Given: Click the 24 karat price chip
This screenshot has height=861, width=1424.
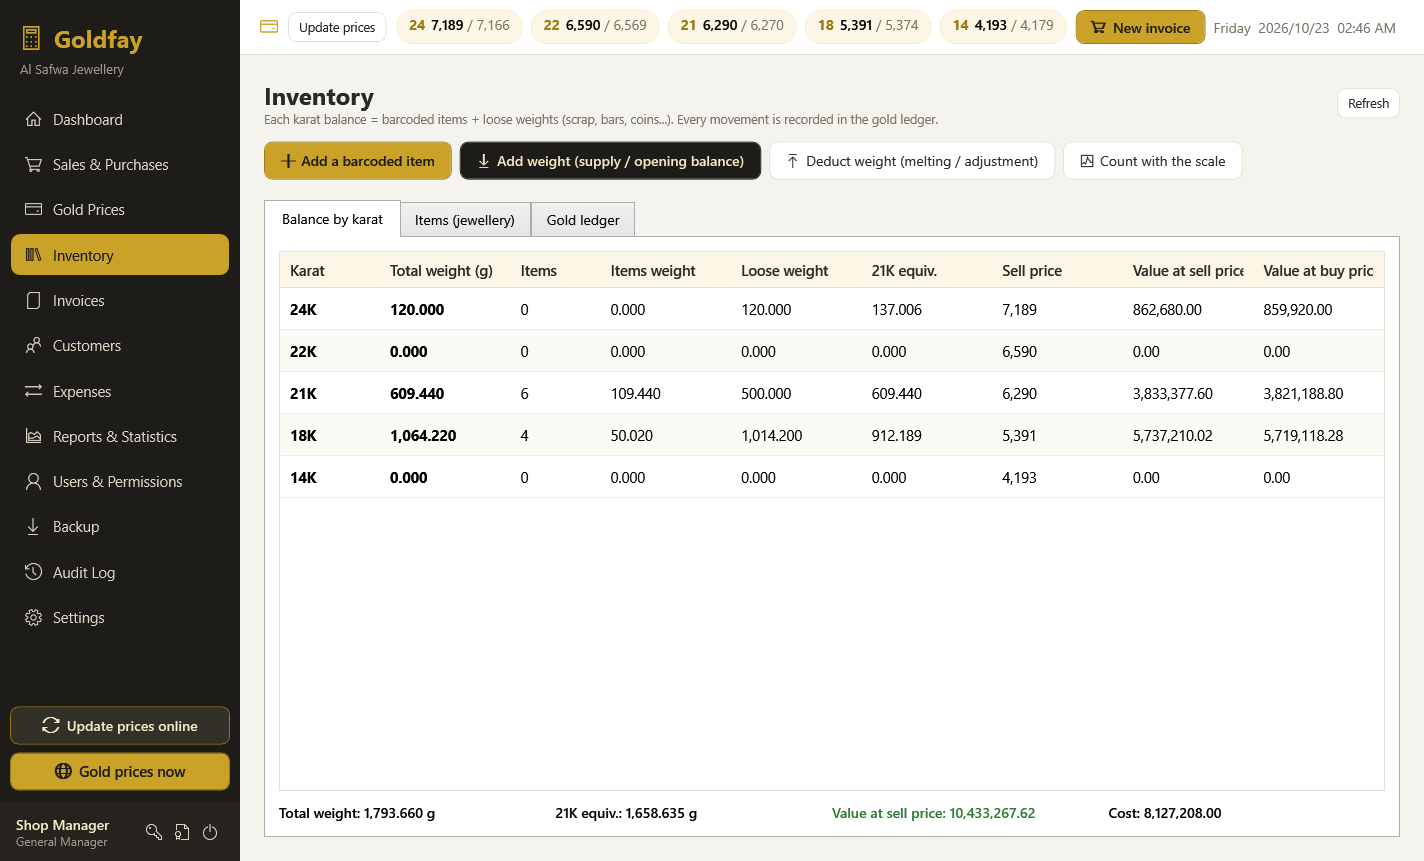Looking at the screenshot, I should [459, 26].
